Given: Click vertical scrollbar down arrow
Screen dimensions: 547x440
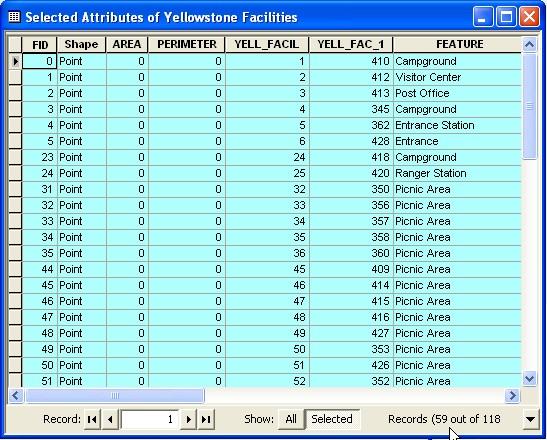Looking at the screenshot, I should coord(530,379).
